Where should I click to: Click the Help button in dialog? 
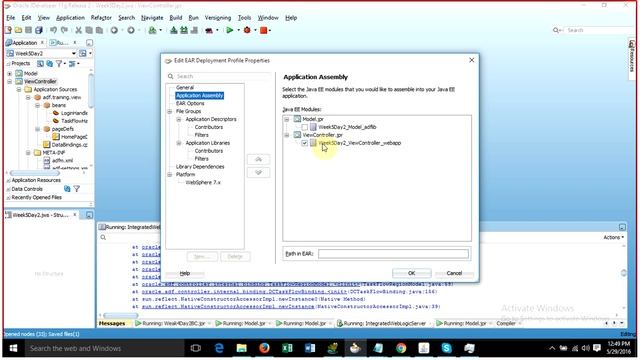coord(184,273)
